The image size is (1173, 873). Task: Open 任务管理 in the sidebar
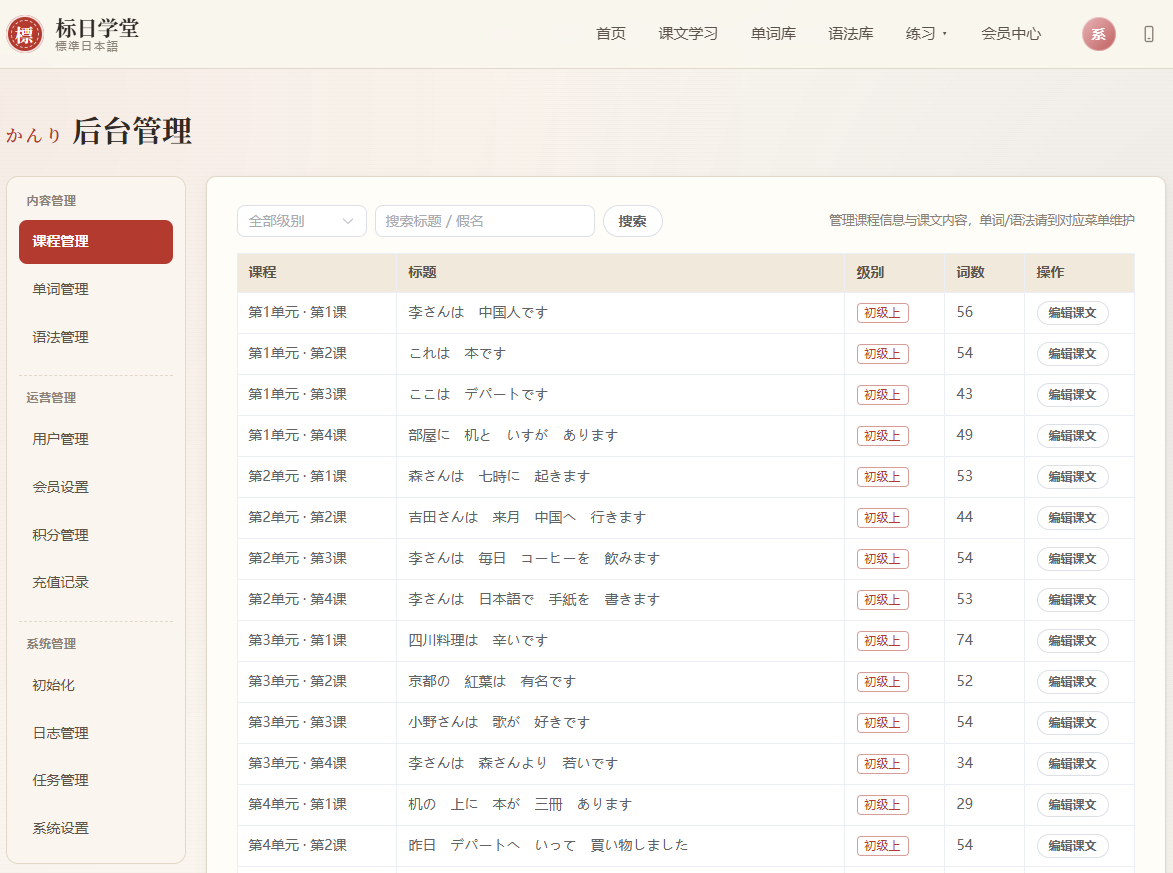(96, 780)
